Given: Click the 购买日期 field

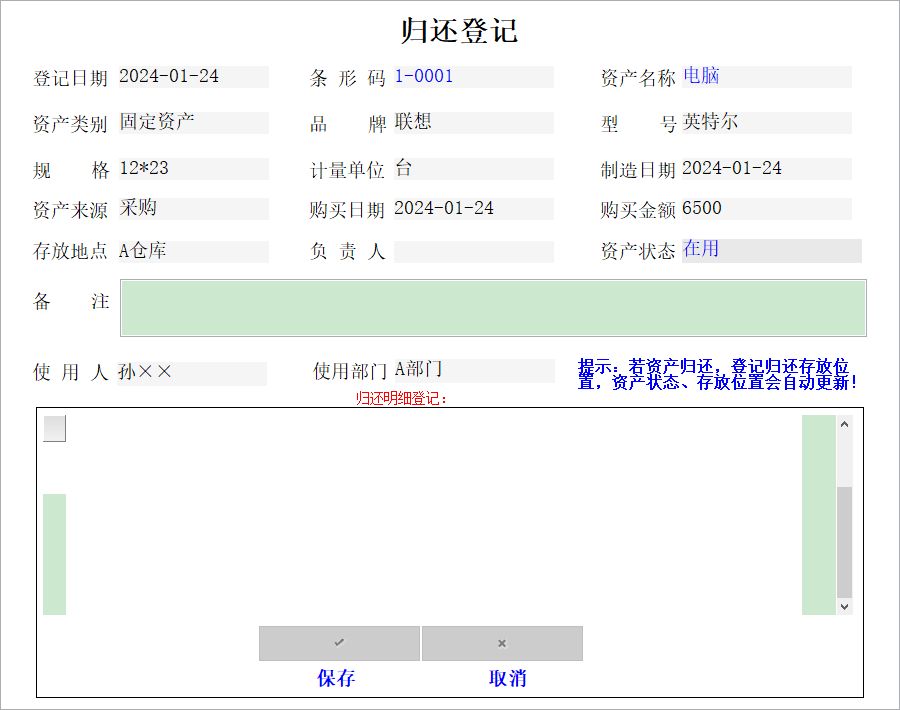Looking at the screenshot, I should pyautogui.click(x=474, y=209).
